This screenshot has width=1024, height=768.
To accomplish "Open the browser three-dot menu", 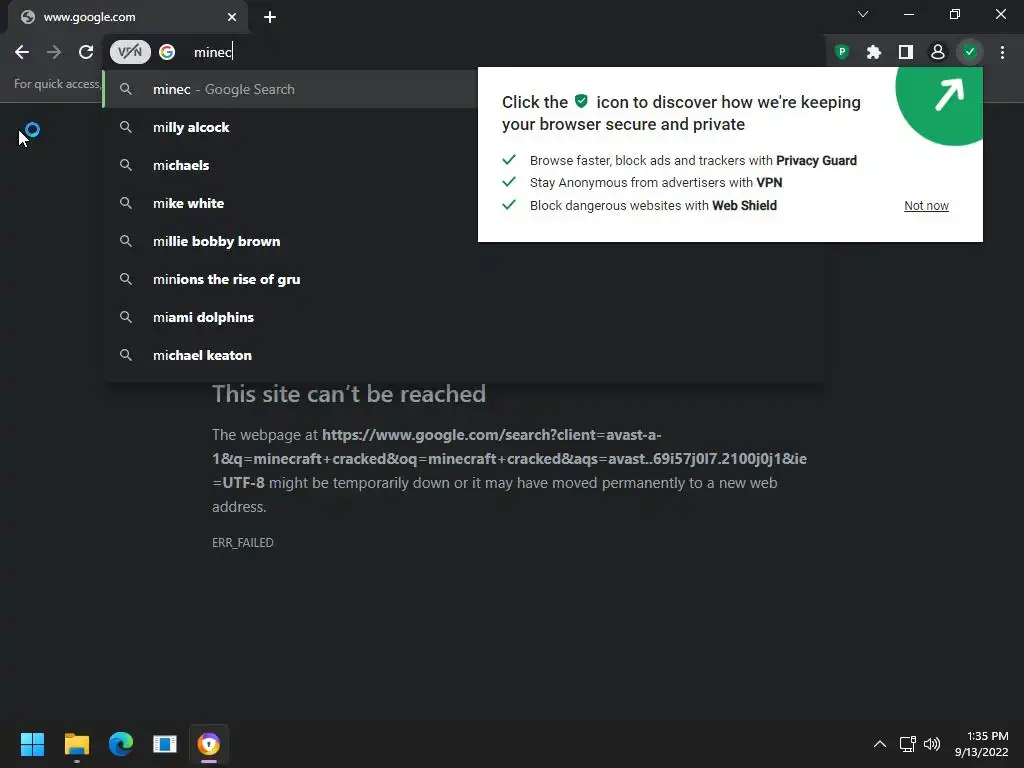I will (1002, 52).
